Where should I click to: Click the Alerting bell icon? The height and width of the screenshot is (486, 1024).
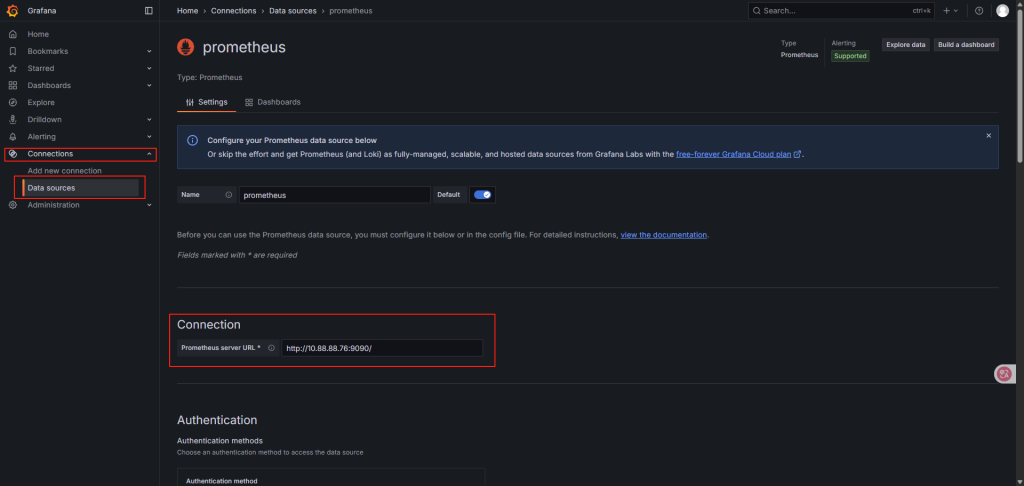click(x=13, y=136)
